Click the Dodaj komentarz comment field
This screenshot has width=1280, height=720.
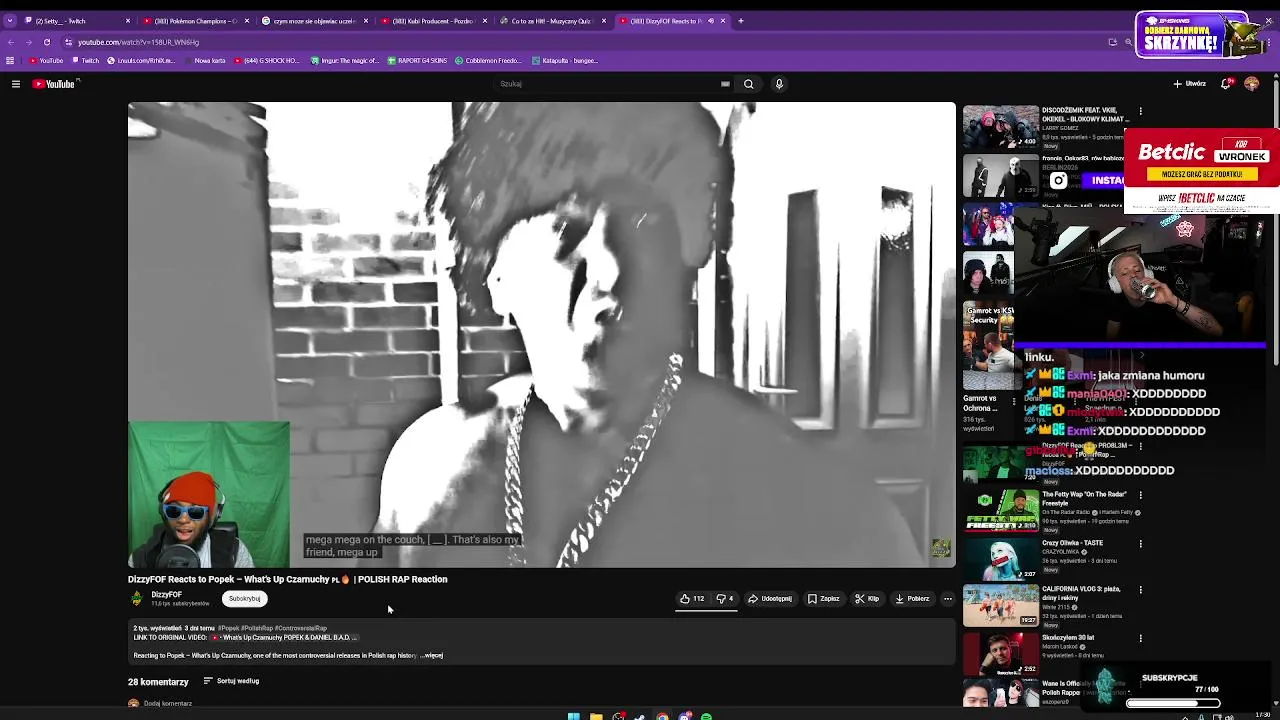coord(168,703)
